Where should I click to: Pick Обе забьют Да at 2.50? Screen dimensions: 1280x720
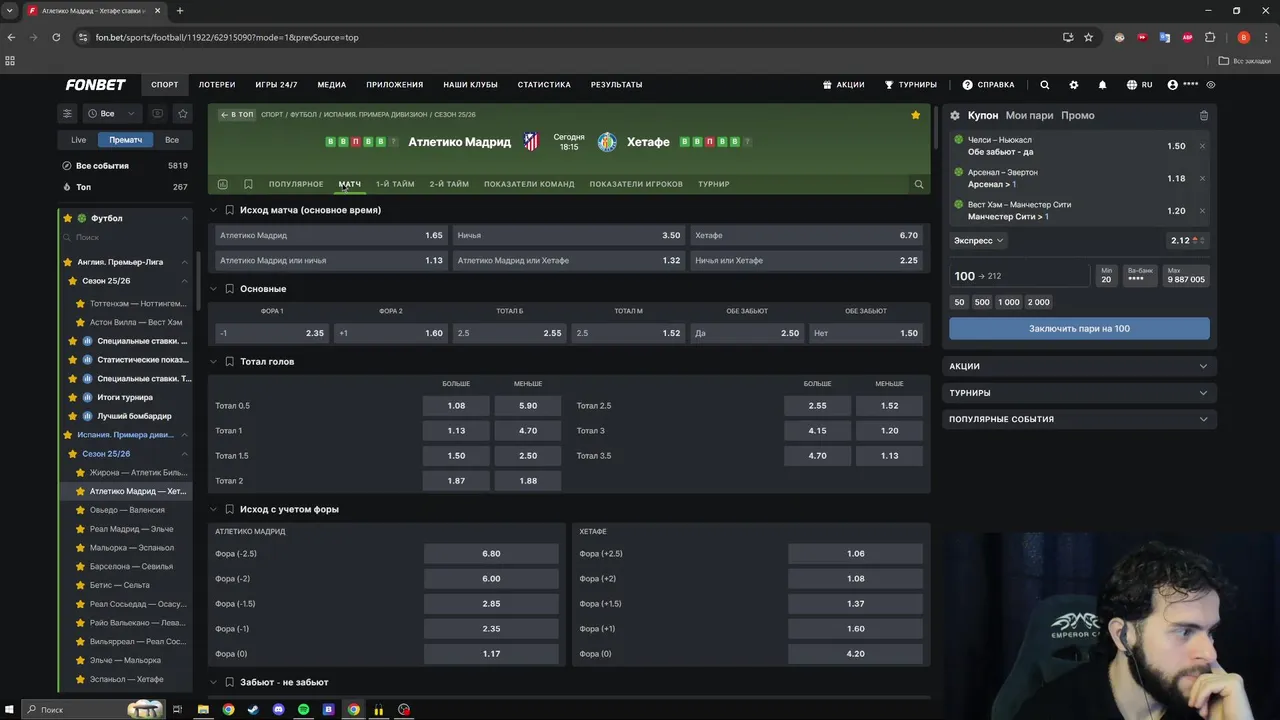tap(747, 333)
